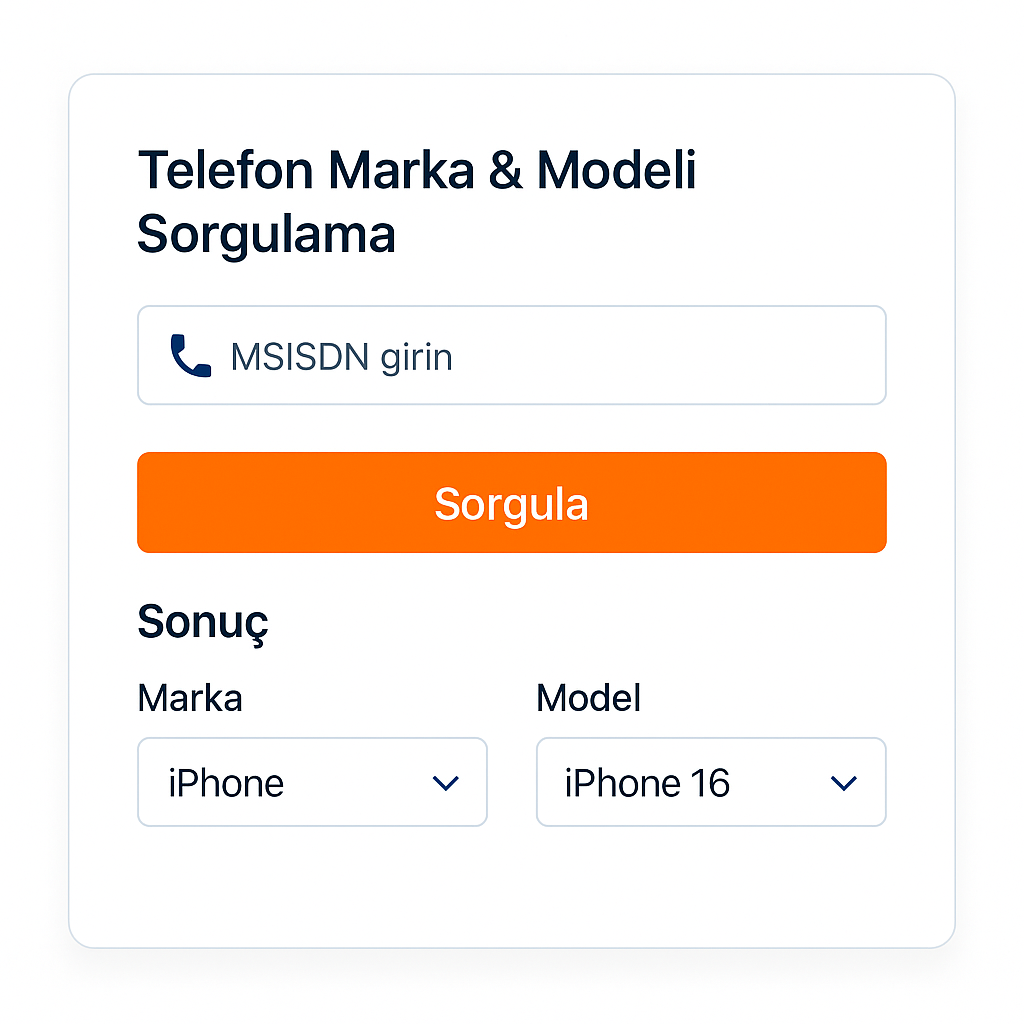Open the Marka dropdown showing iPhone

pos(312,782)
